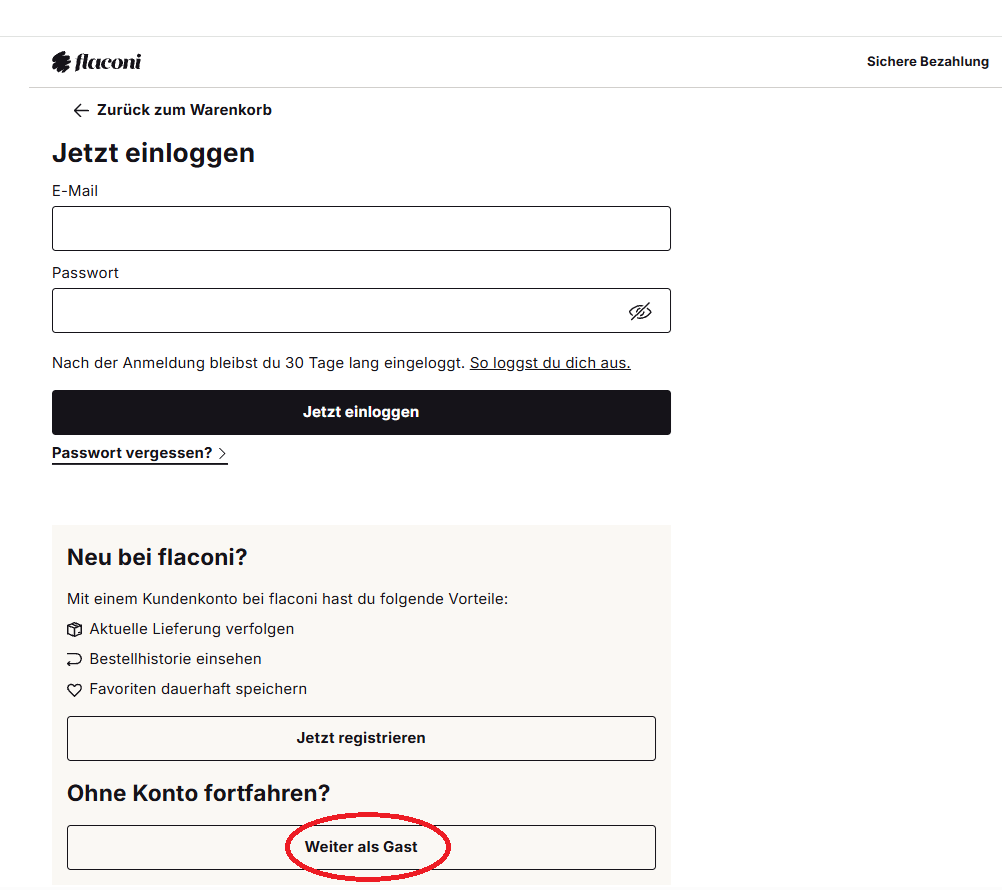
Task: Click the Sichere Bezahlung text in header
Action: coord(927,61)
